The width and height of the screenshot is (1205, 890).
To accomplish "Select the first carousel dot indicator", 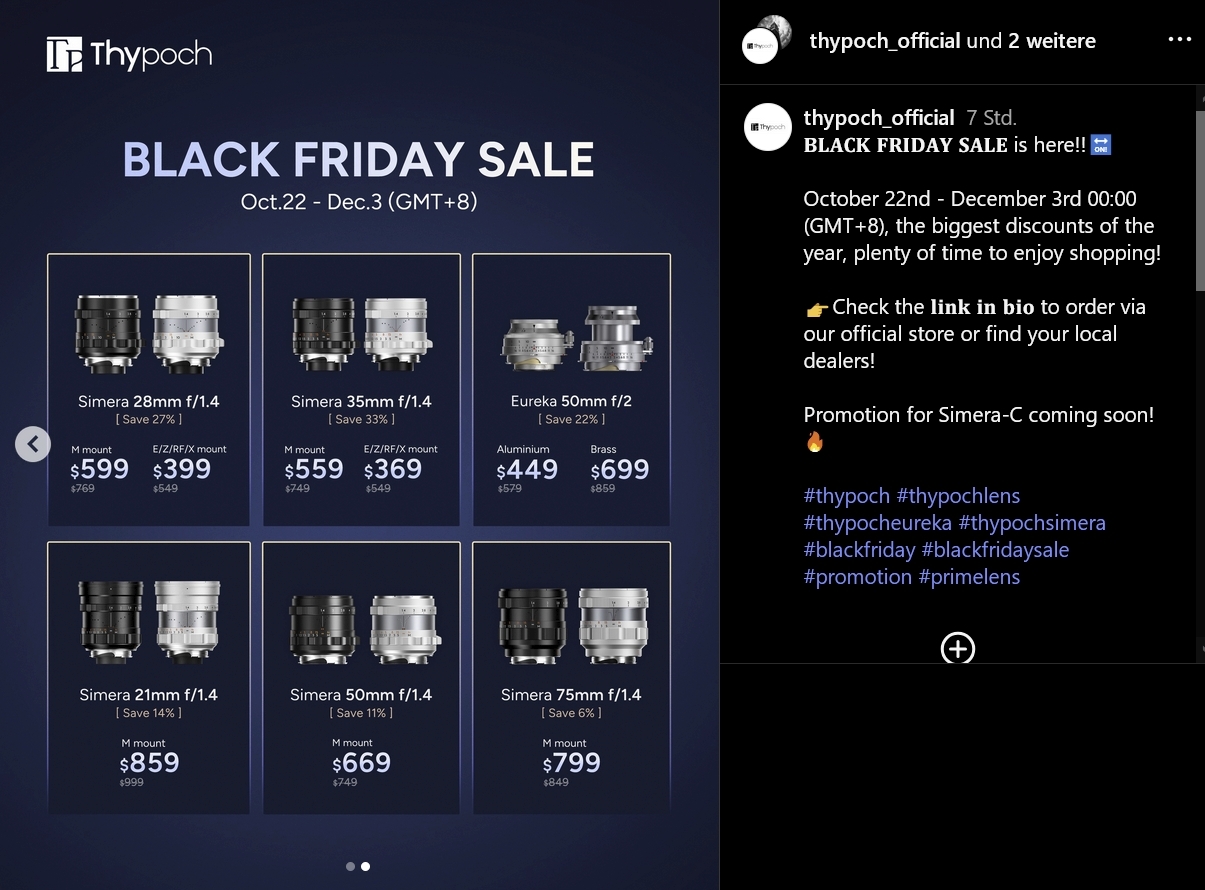I will pos(350,866).
